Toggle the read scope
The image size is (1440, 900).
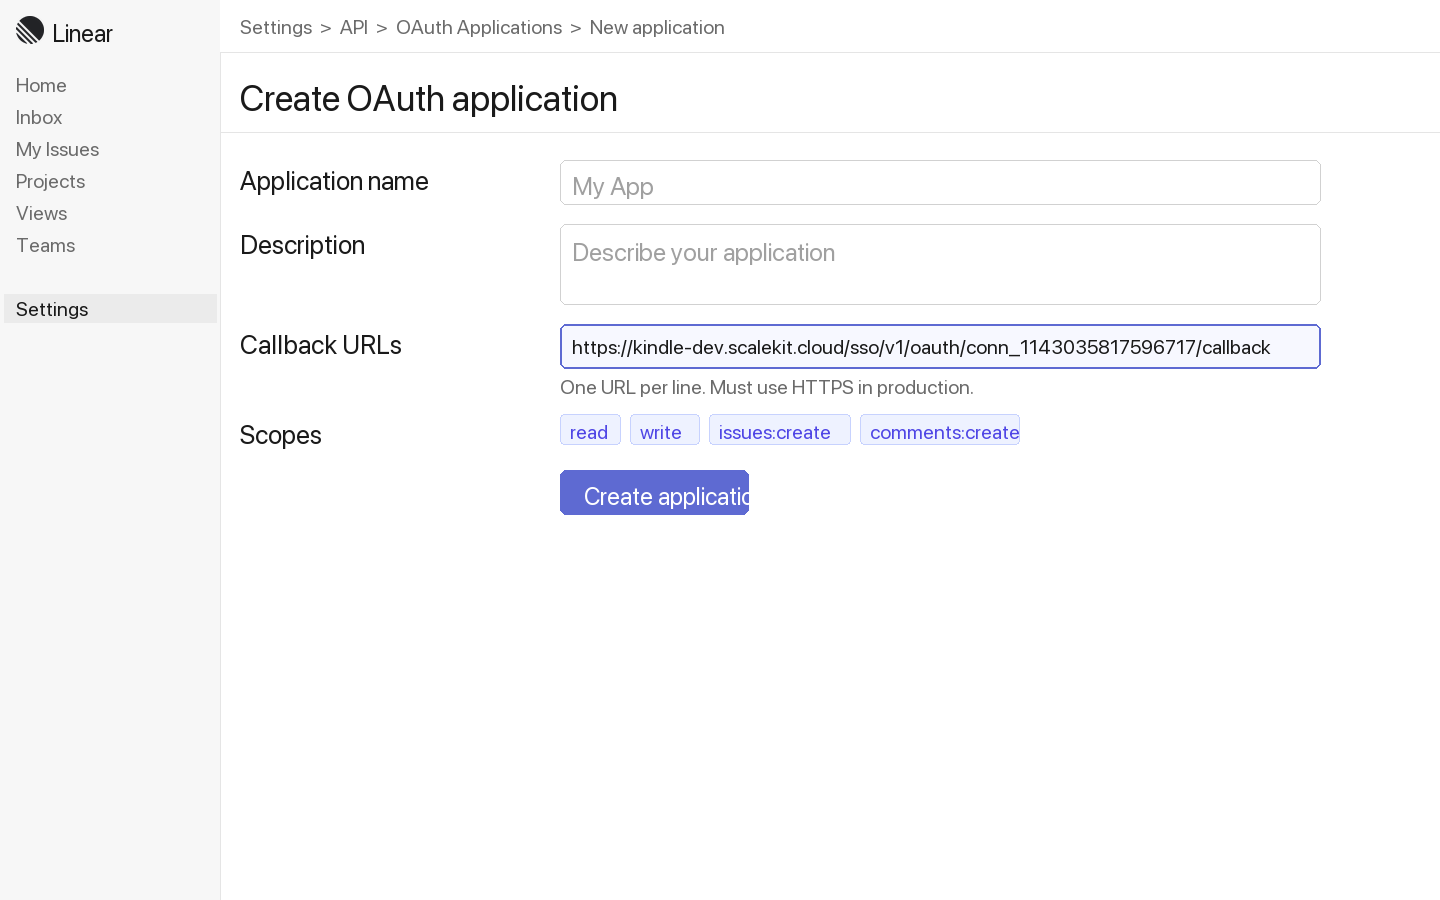590,430
